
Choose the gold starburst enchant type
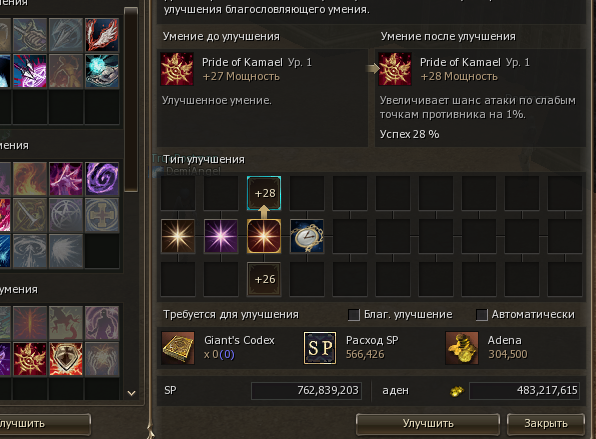click(178, 236)
